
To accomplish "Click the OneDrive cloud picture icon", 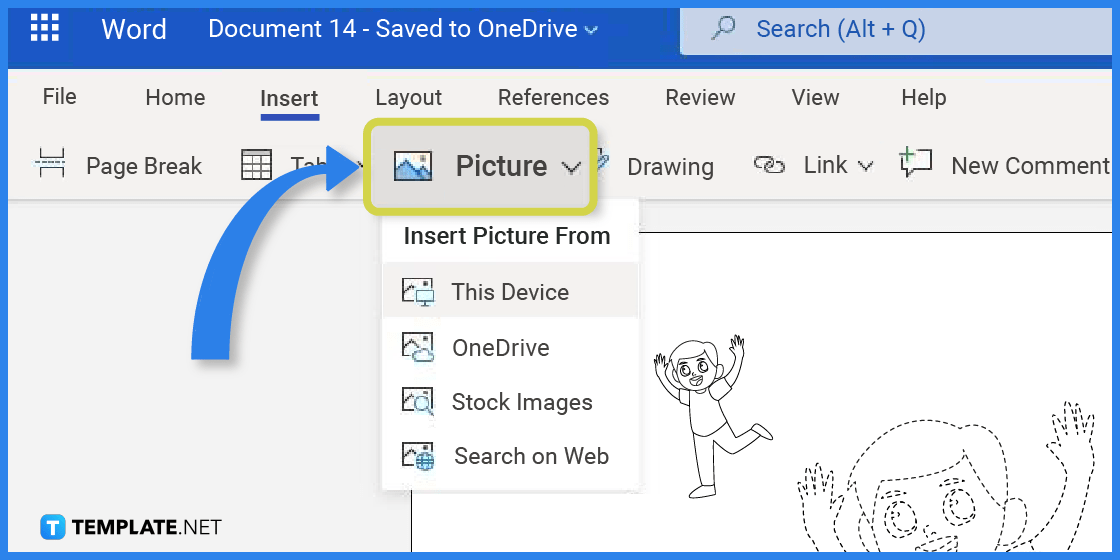I will point(417,347).
